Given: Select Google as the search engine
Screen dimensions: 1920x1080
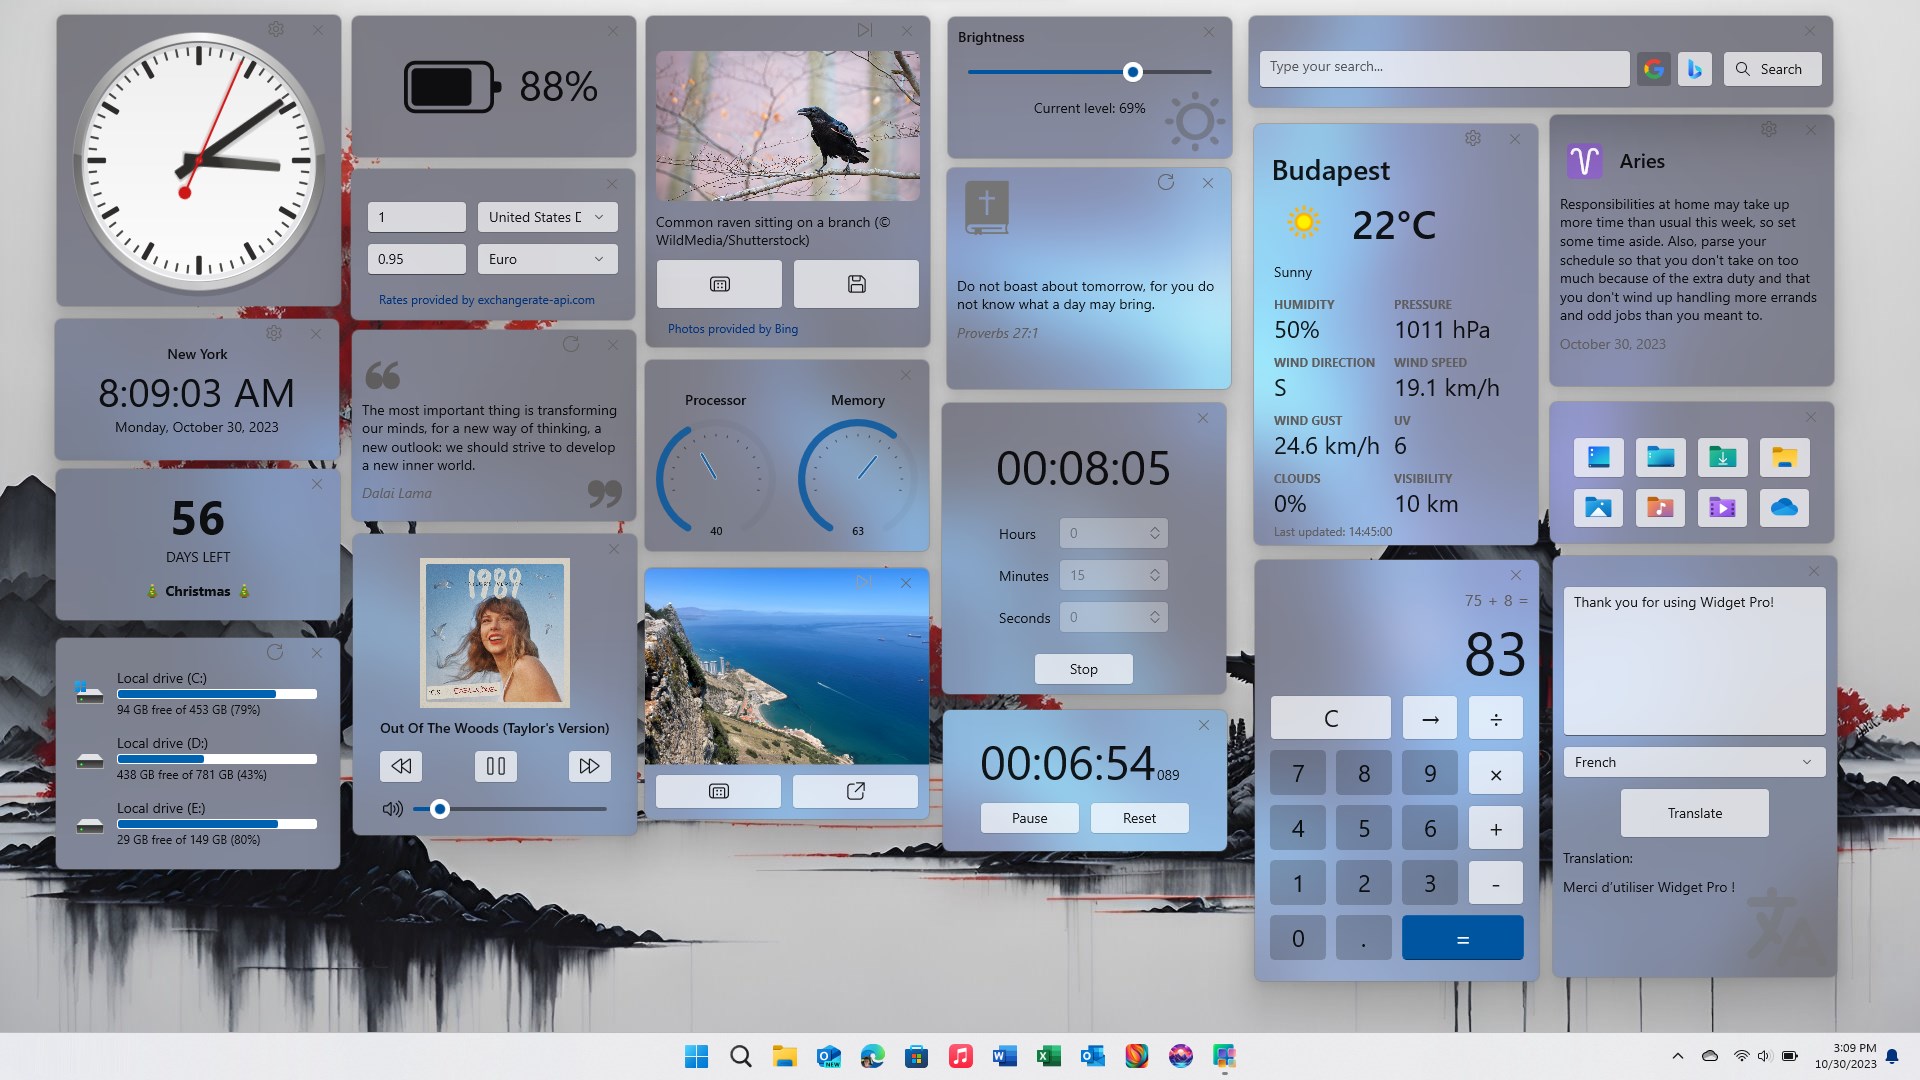Looking at the screenshot, I should coord(1652,68).
